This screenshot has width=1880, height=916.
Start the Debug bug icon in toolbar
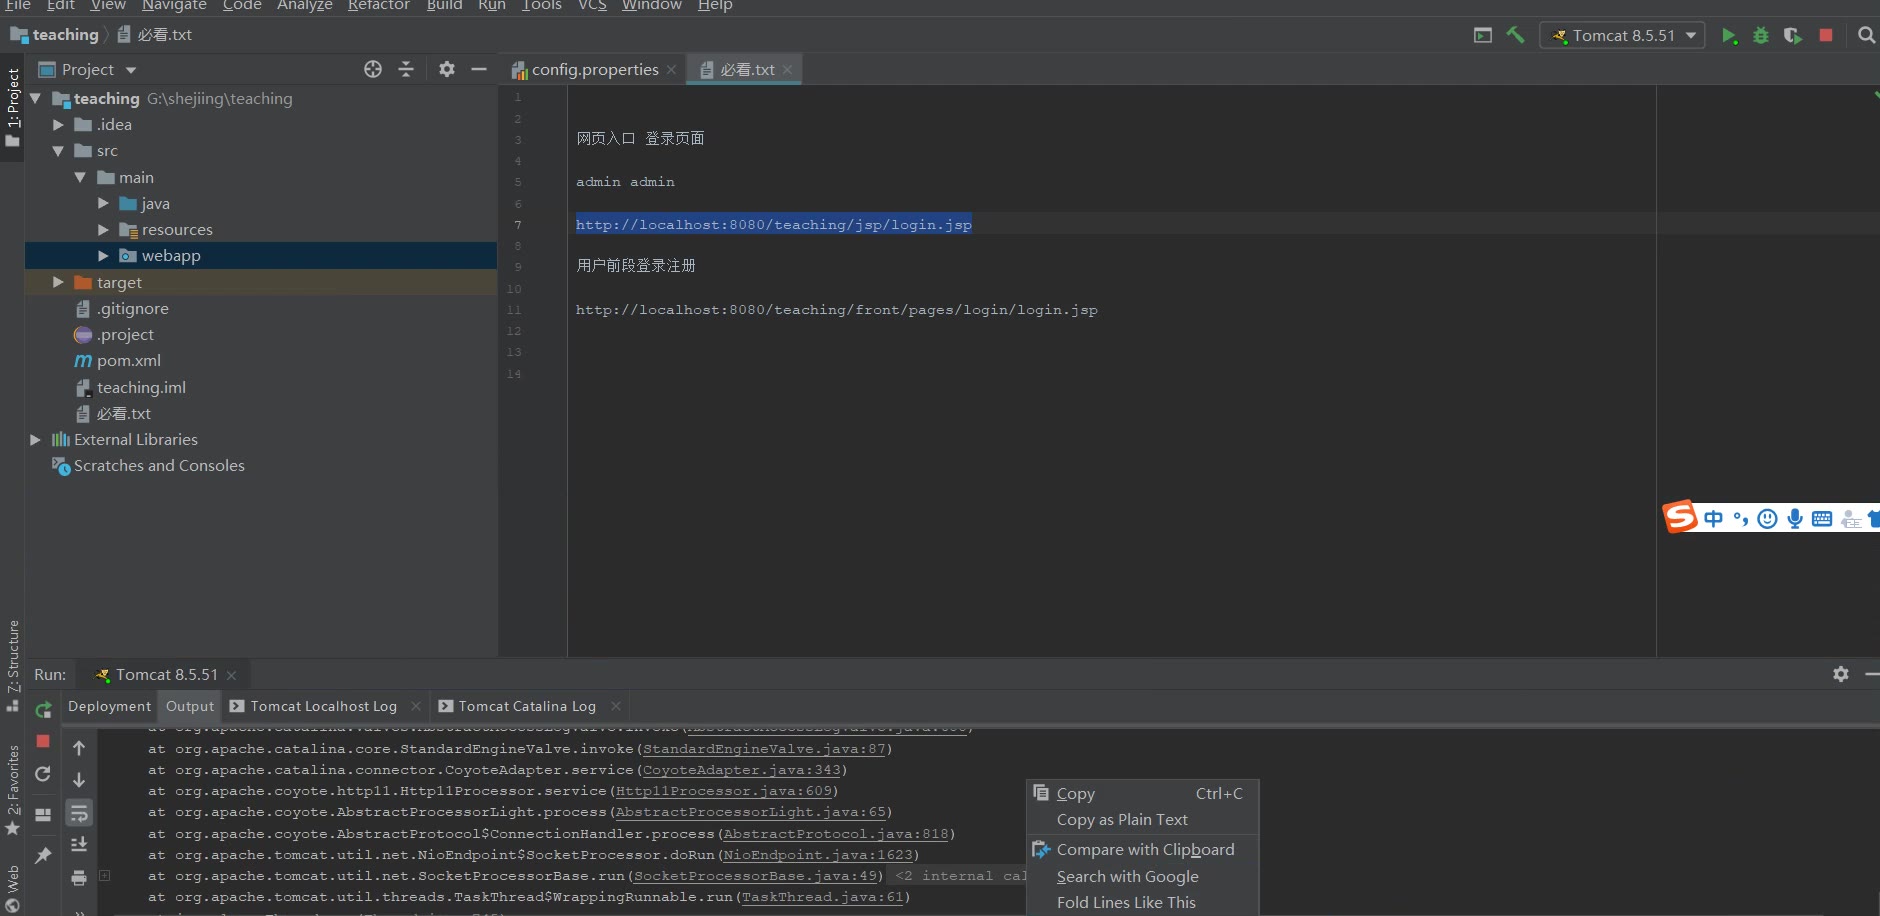click(x=1761, y=35)
